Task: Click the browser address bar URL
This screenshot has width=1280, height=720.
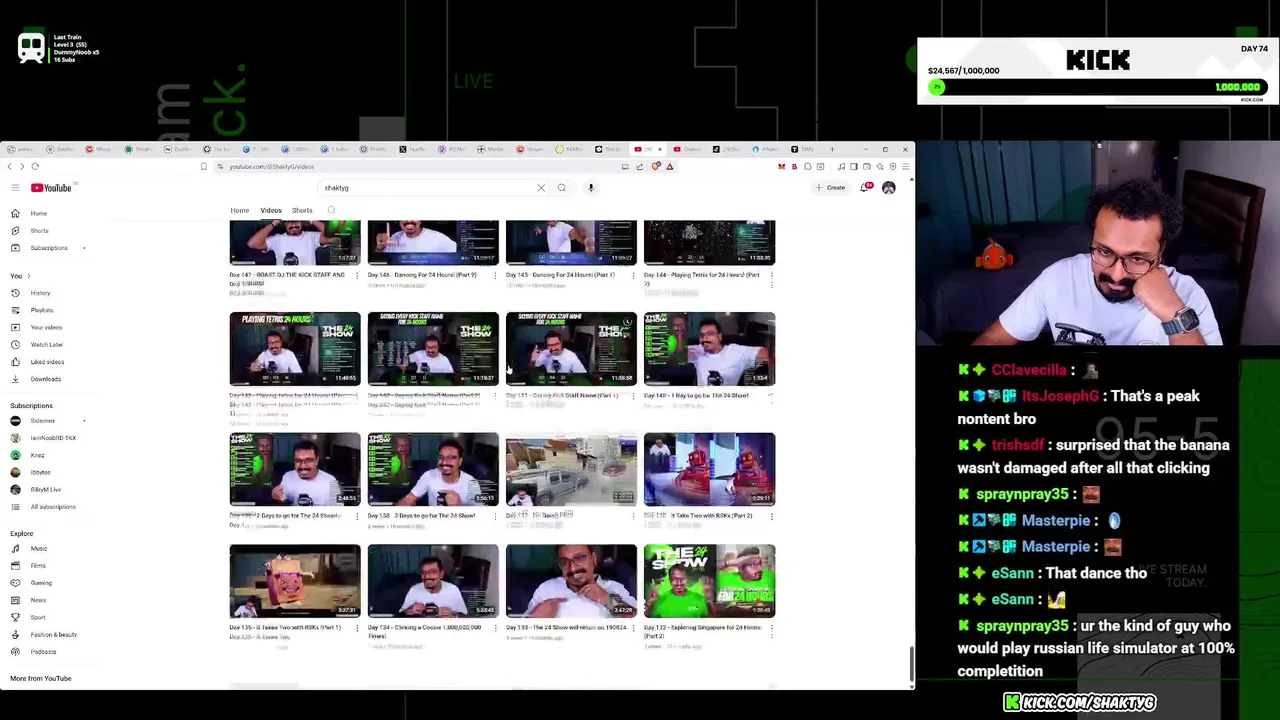Action: (x=272, y=167)
